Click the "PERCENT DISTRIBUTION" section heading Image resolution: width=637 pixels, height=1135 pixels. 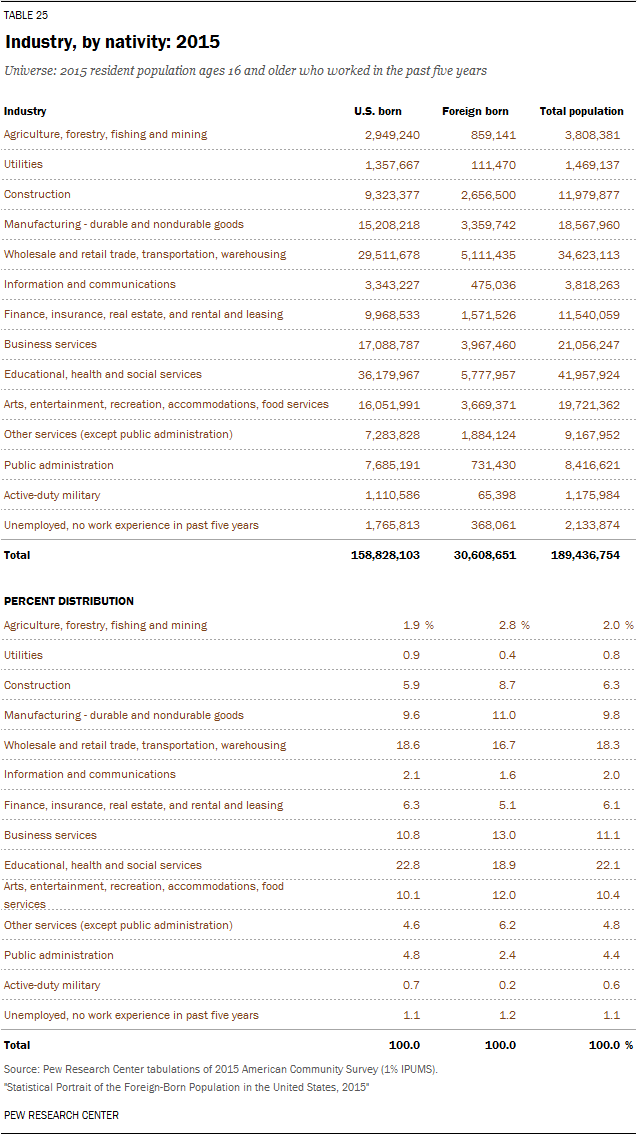coord(69,601)
